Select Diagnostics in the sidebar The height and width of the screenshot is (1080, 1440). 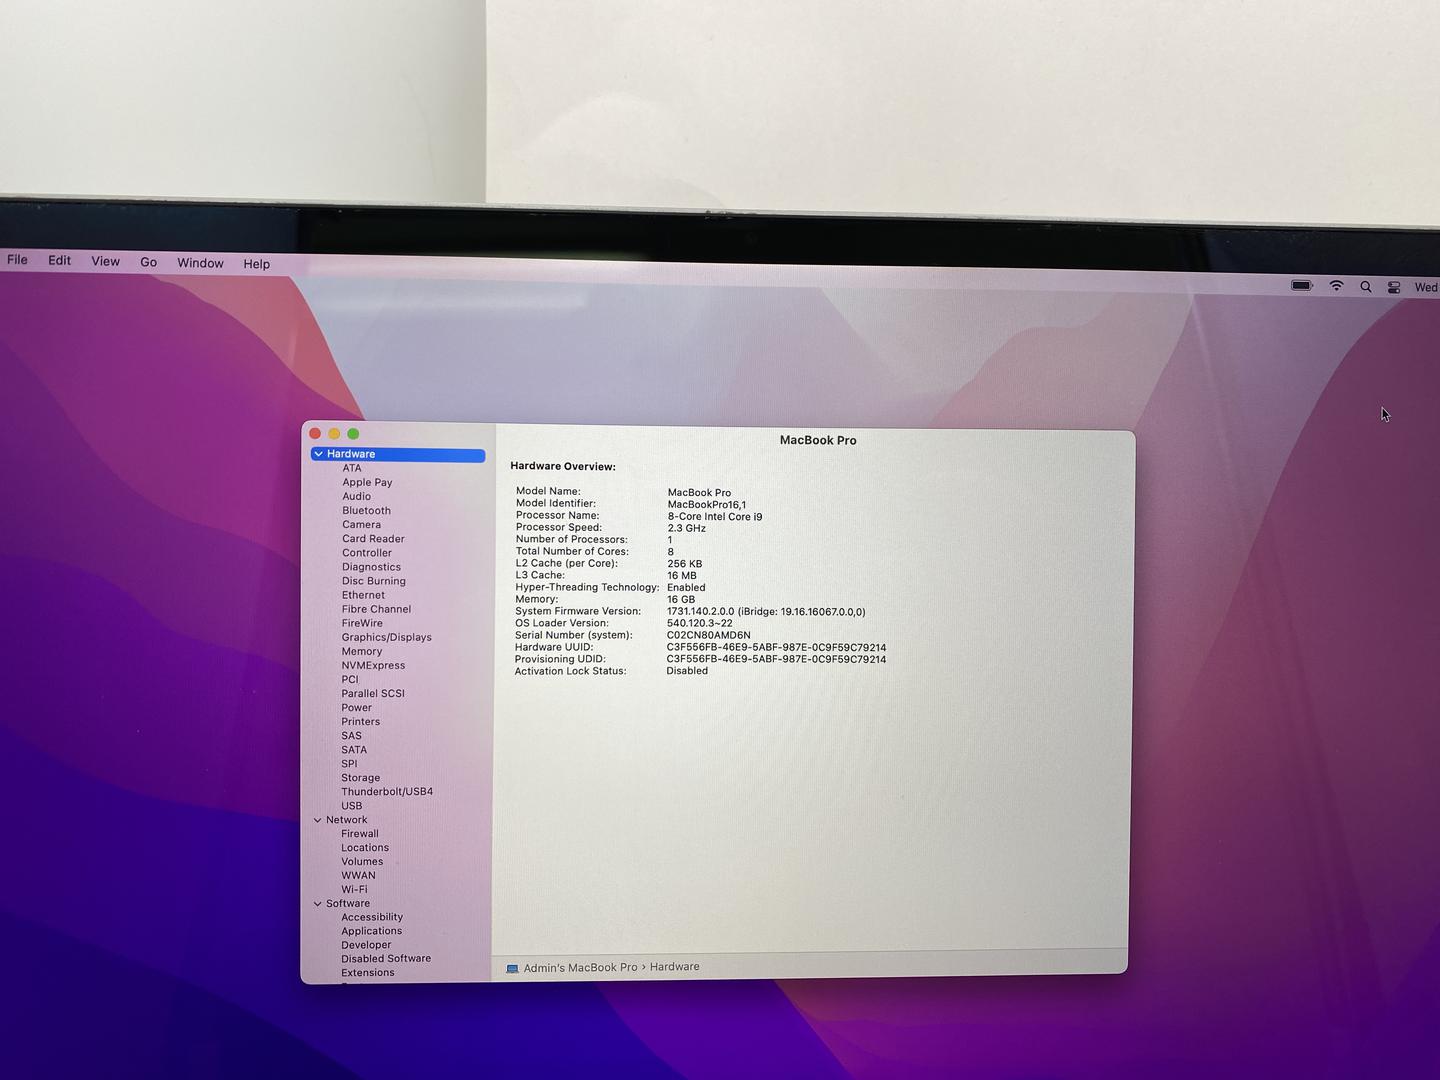[371, 566]
